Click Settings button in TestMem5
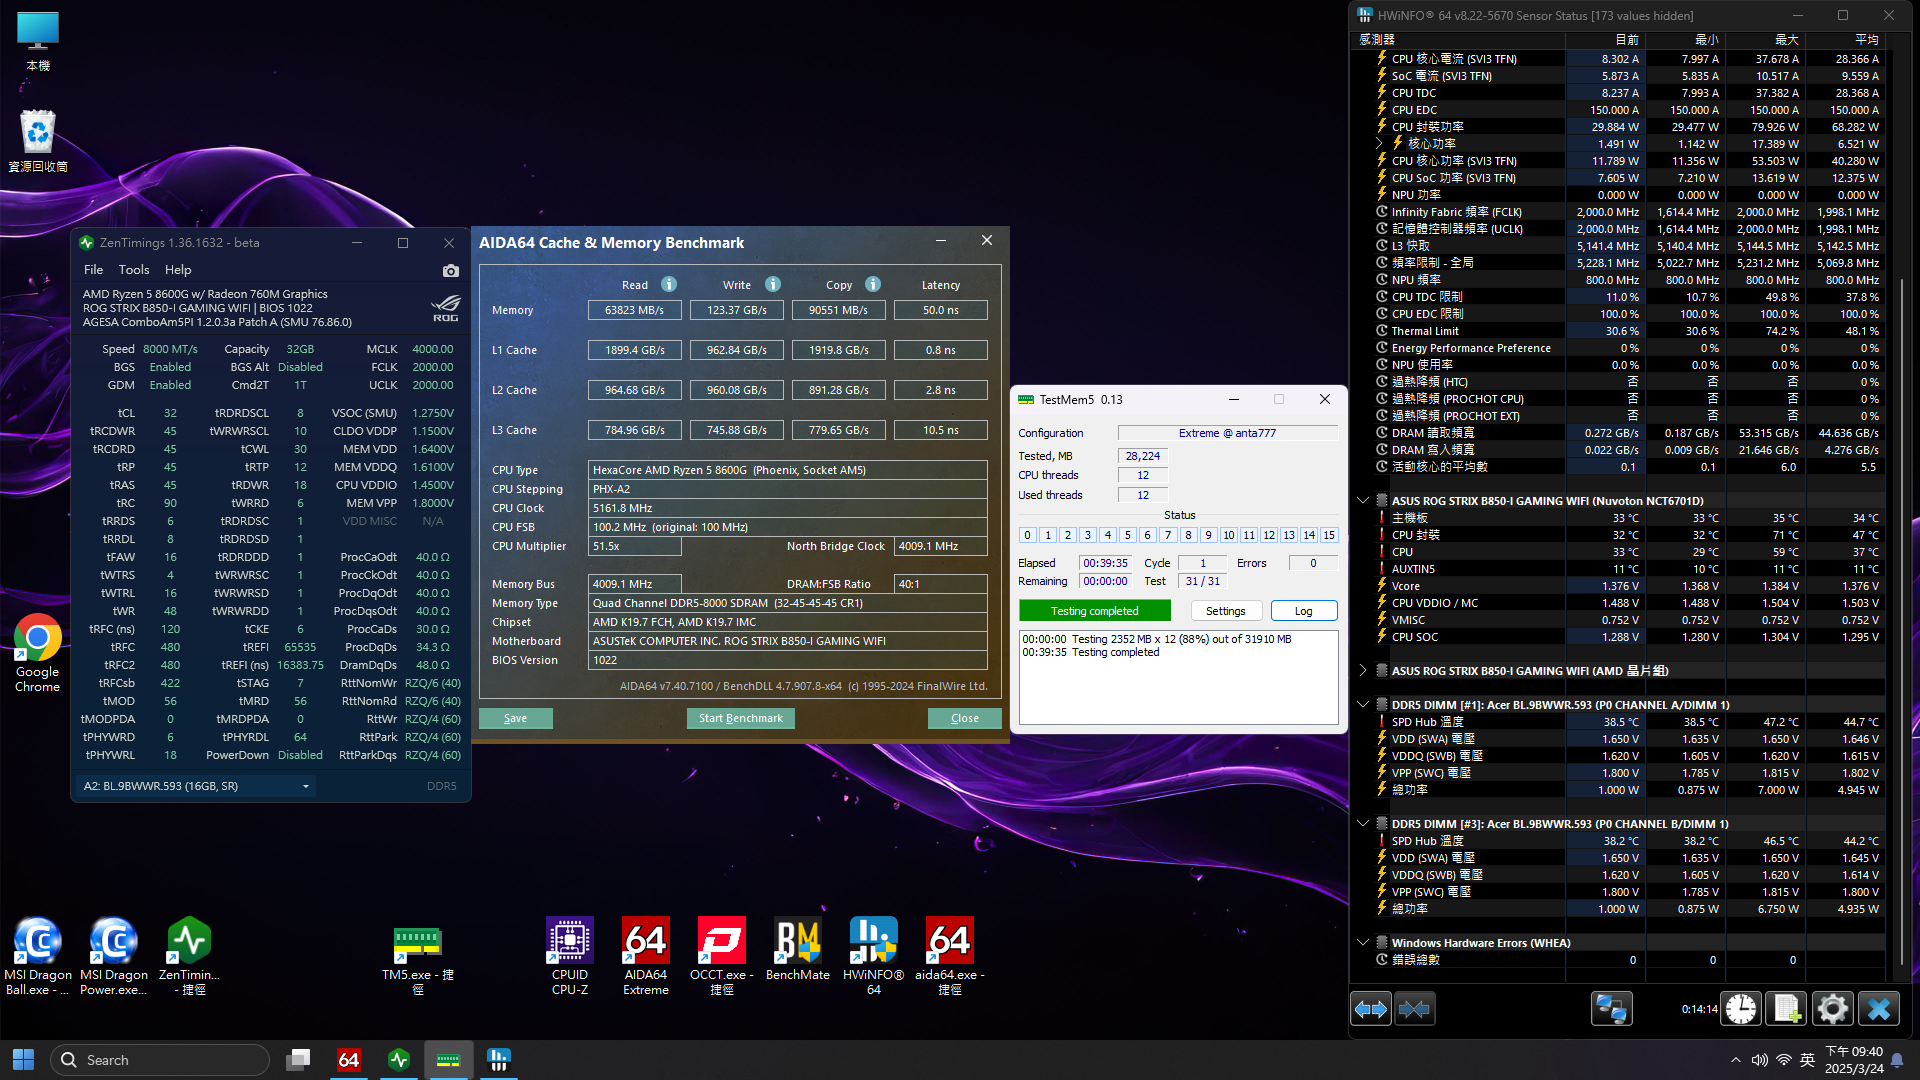The width and height of the screenshot is (1920, 1080). [x=1225, y=611]
